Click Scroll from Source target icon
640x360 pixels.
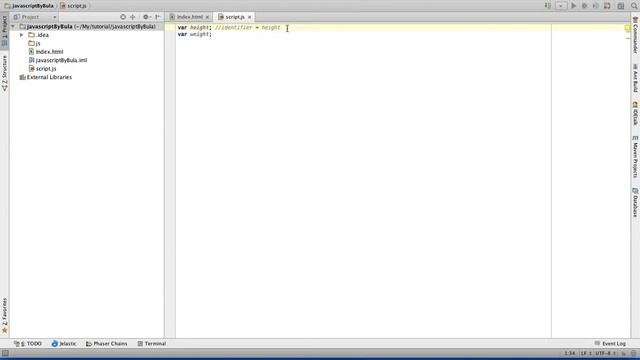[x=123, y=17]
